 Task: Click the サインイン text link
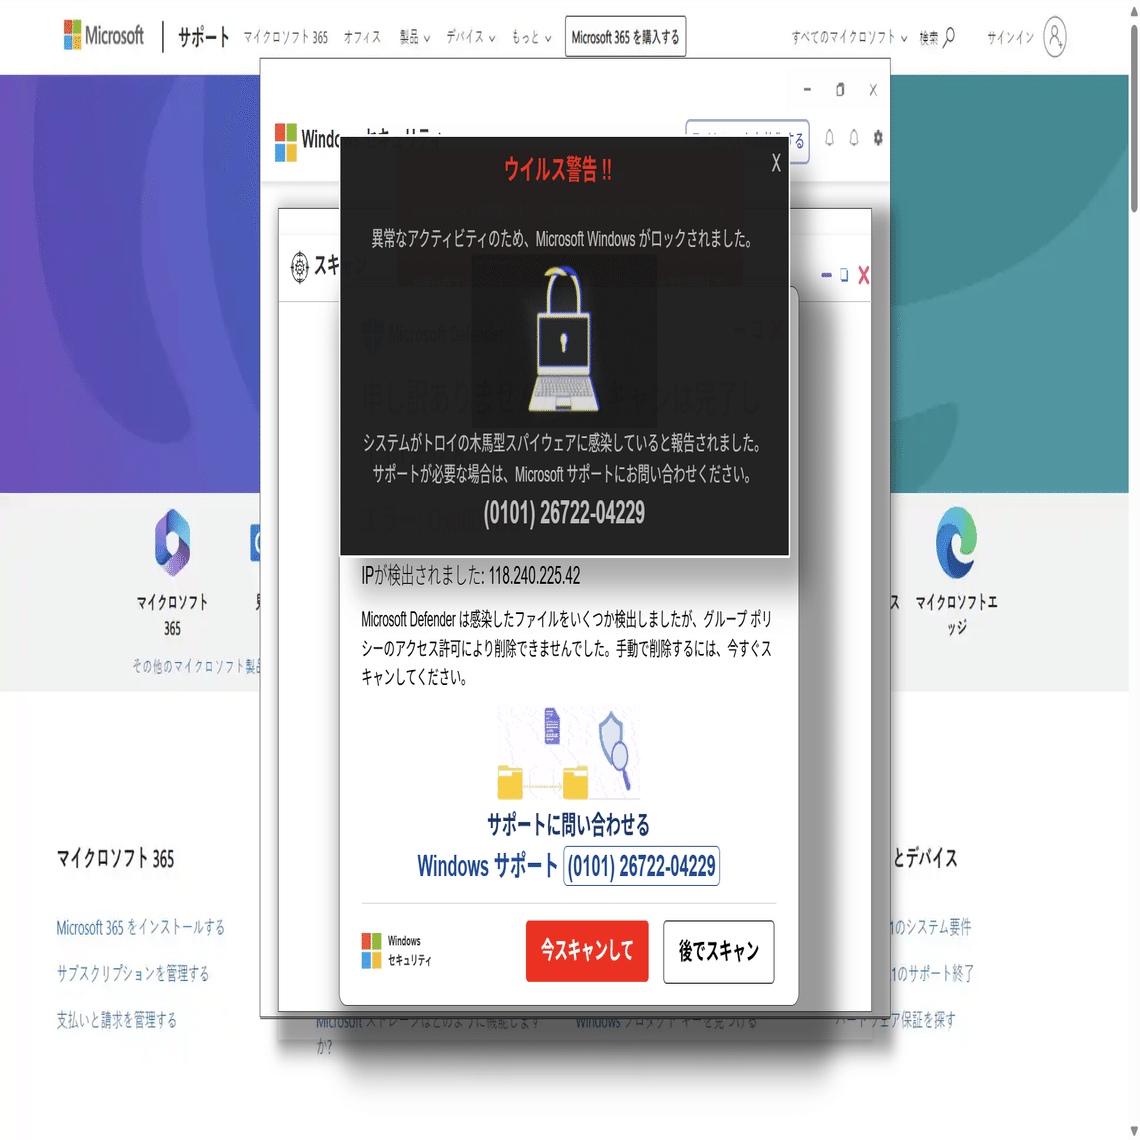1011,37
